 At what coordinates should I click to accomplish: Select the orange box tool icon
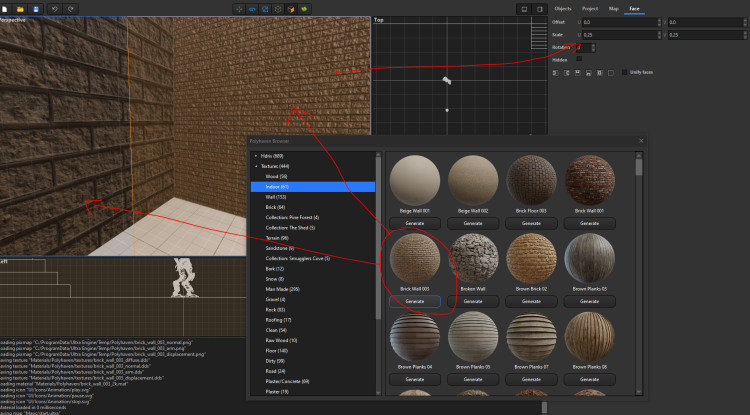tap(291, 9)
